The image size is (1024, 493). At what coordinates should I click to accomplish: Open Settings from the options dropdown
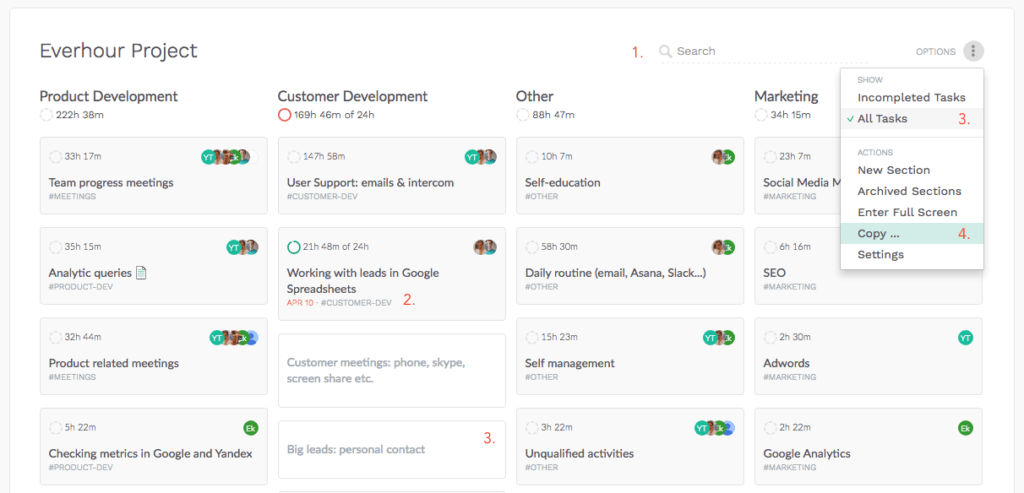[x=880, y=255]
